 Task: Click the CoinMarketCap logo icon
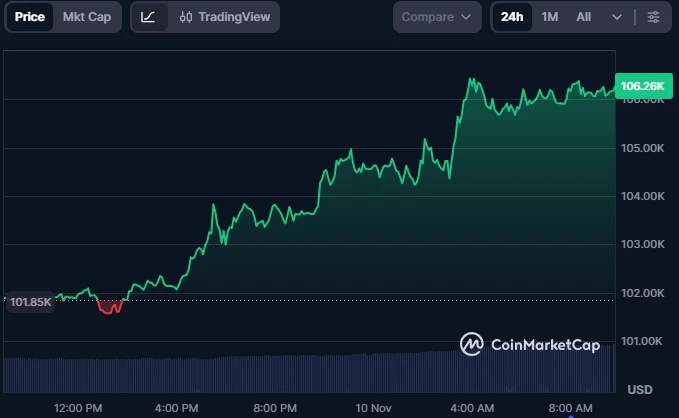(x=472, y=344)
